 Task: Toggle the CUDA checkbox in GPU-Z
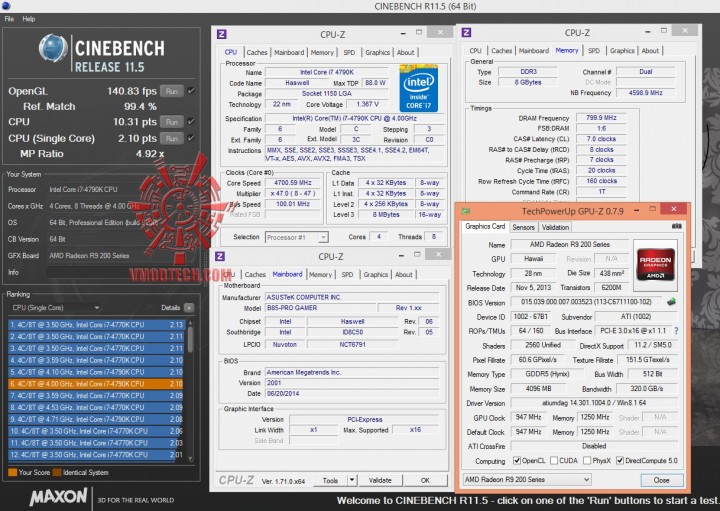coord(554,460)
